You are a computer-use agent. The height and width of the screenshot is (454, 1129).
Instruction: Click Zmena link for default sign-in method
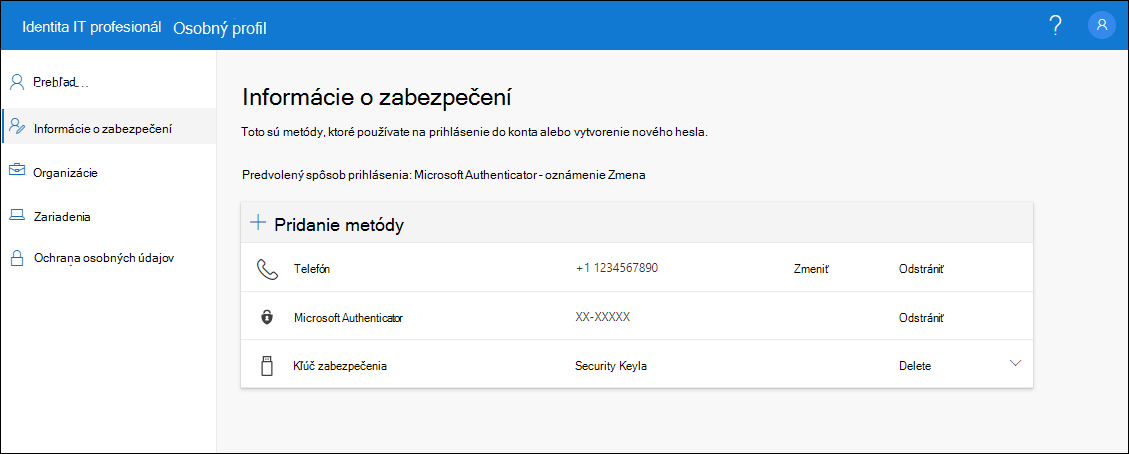tap(629, 175)
